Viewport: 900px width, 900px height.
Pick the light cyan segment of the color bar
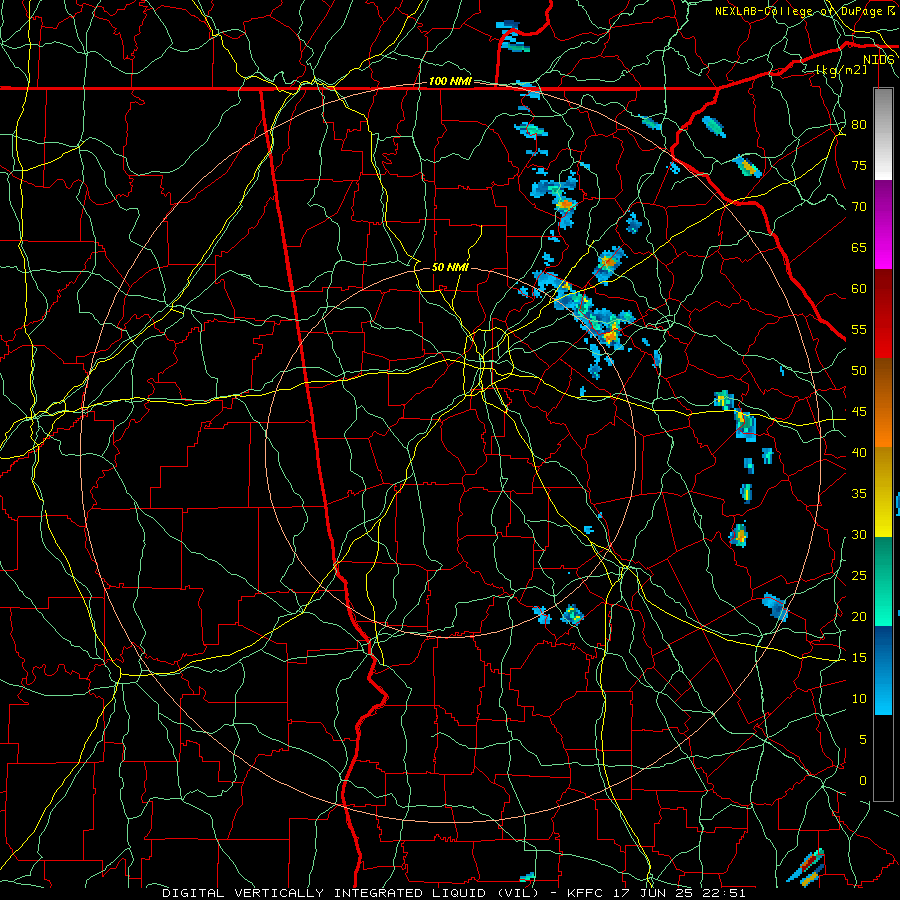click(883, 693)
